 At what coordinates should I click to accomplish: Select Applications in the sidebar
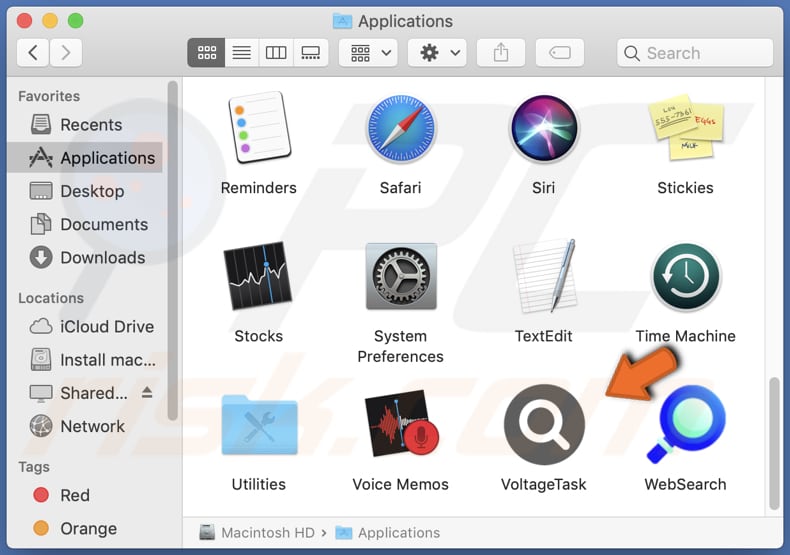point(85,158)
